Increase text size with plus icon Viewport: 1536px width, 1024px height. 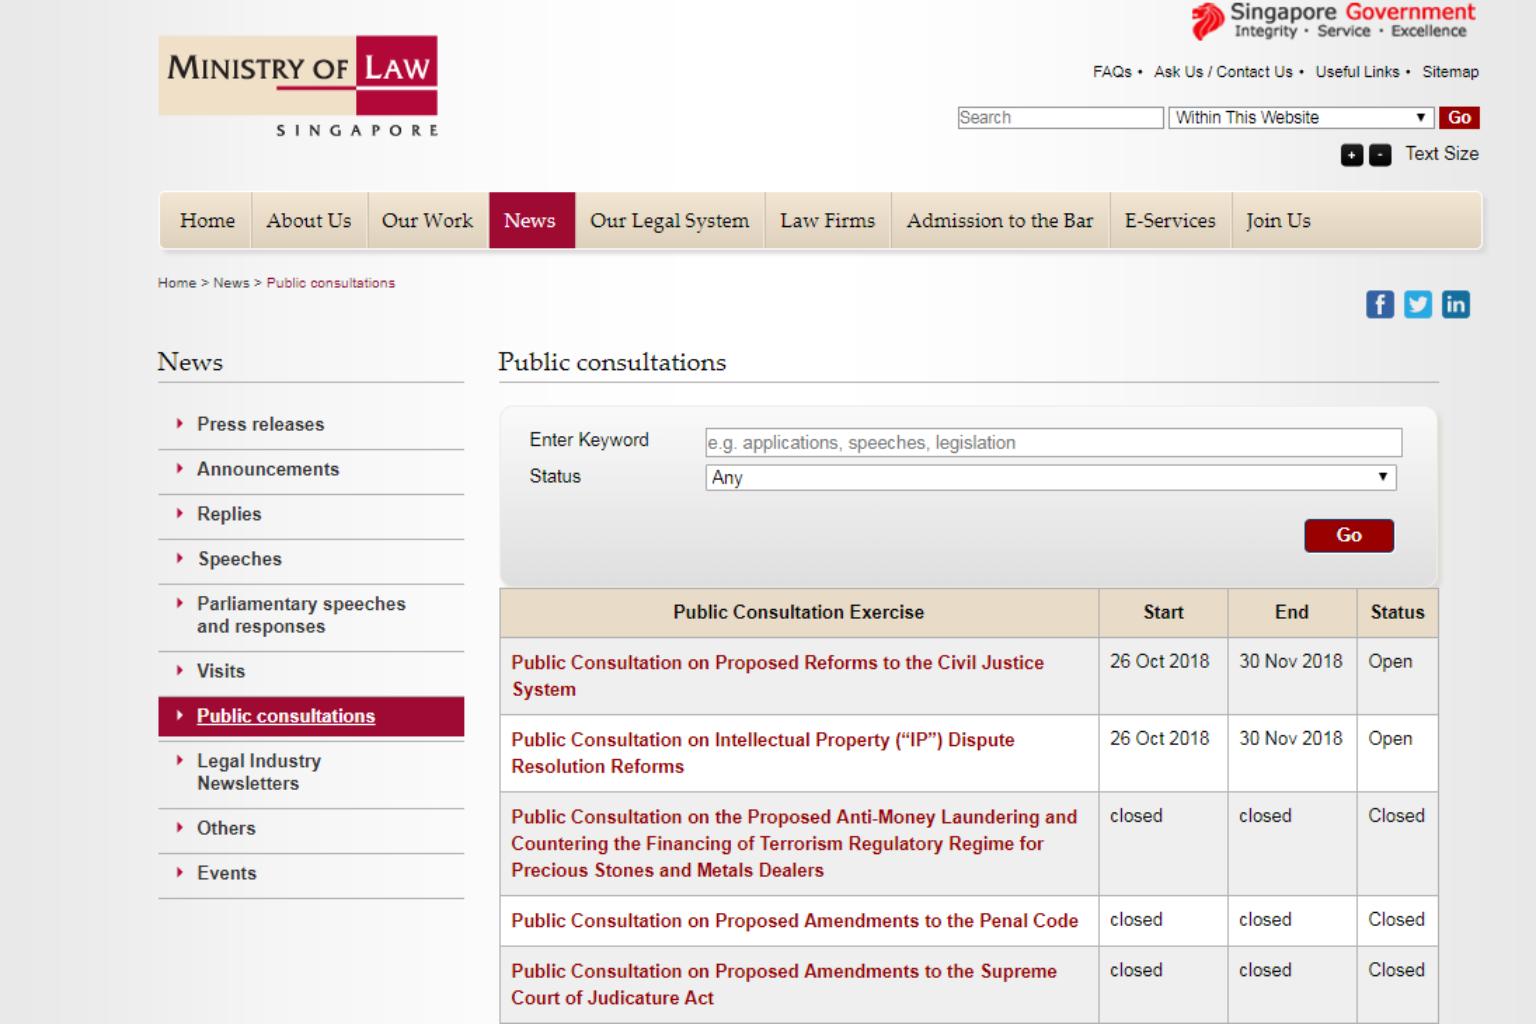click(1351, 155)
